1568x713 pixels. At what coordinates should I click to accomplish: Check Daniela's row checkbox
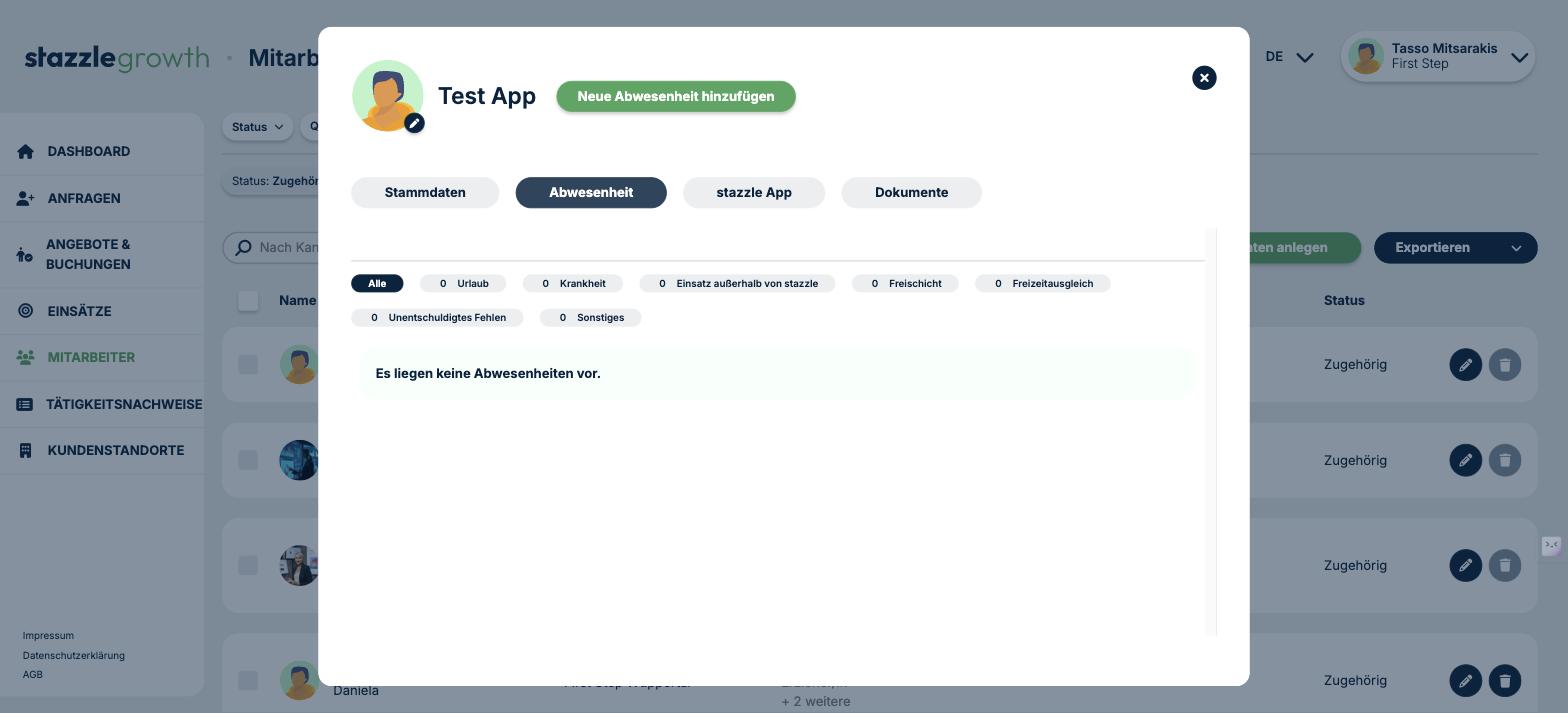point(248,680)
